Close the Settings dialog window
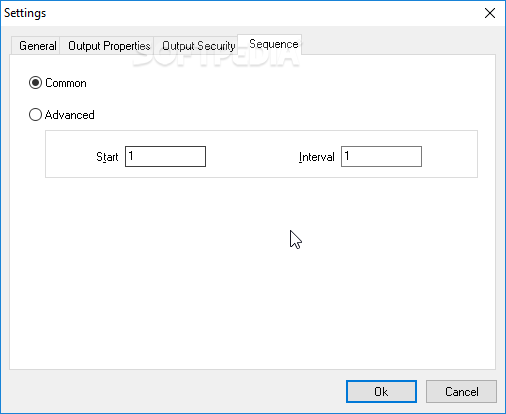 (490, 13)
